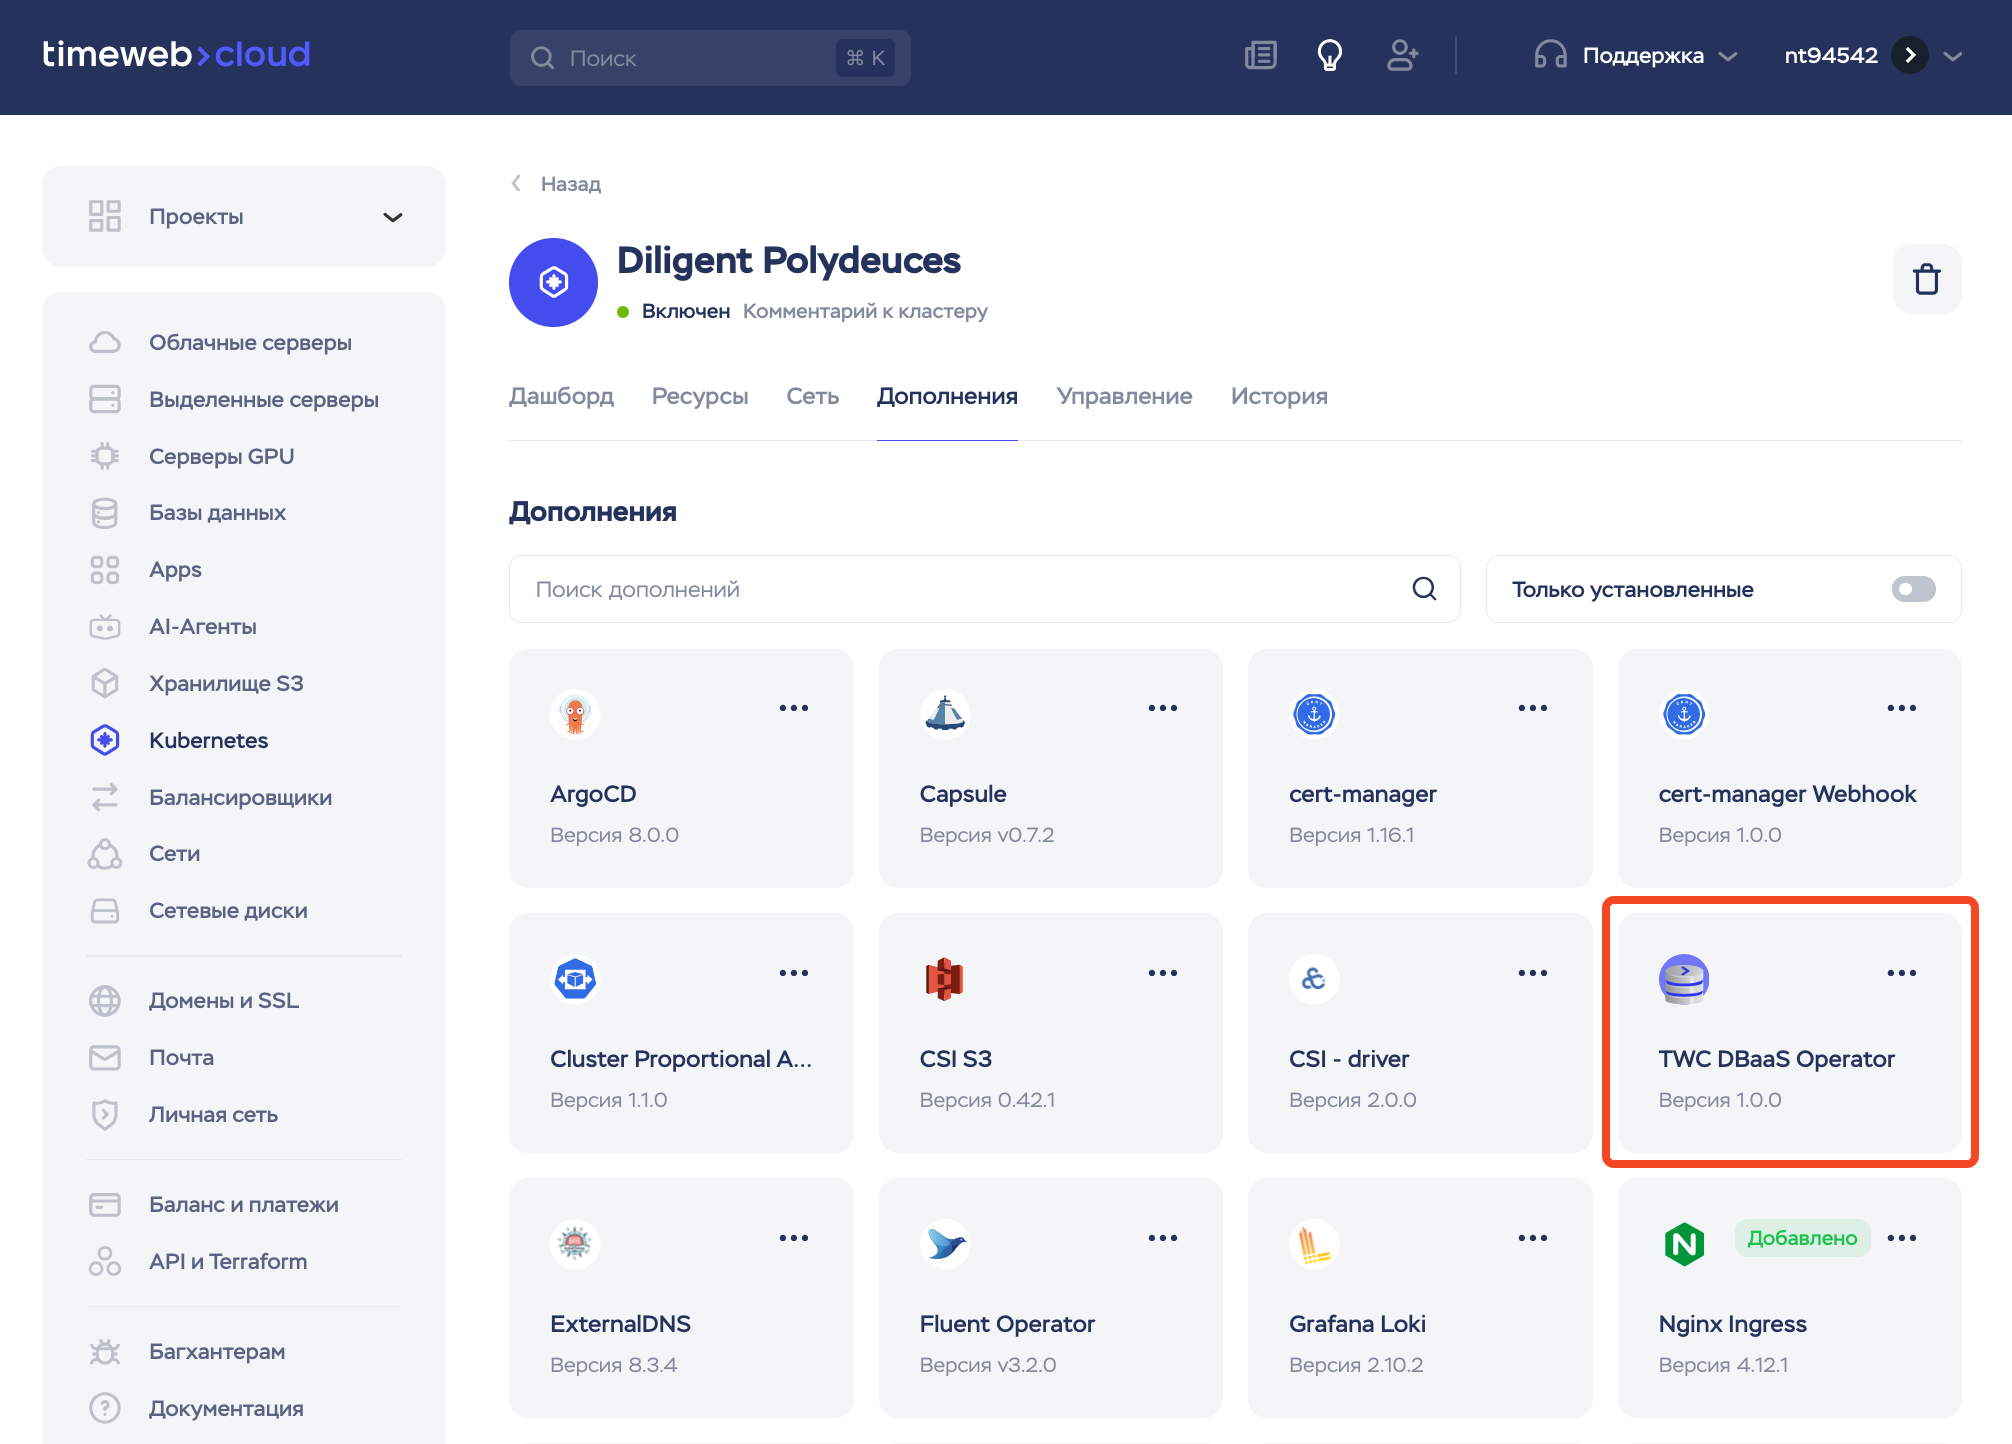Click the Nginx Ingress green N icon
The width and height of the screenshot is (2012, 1444).
(x=1683, y=1244)
